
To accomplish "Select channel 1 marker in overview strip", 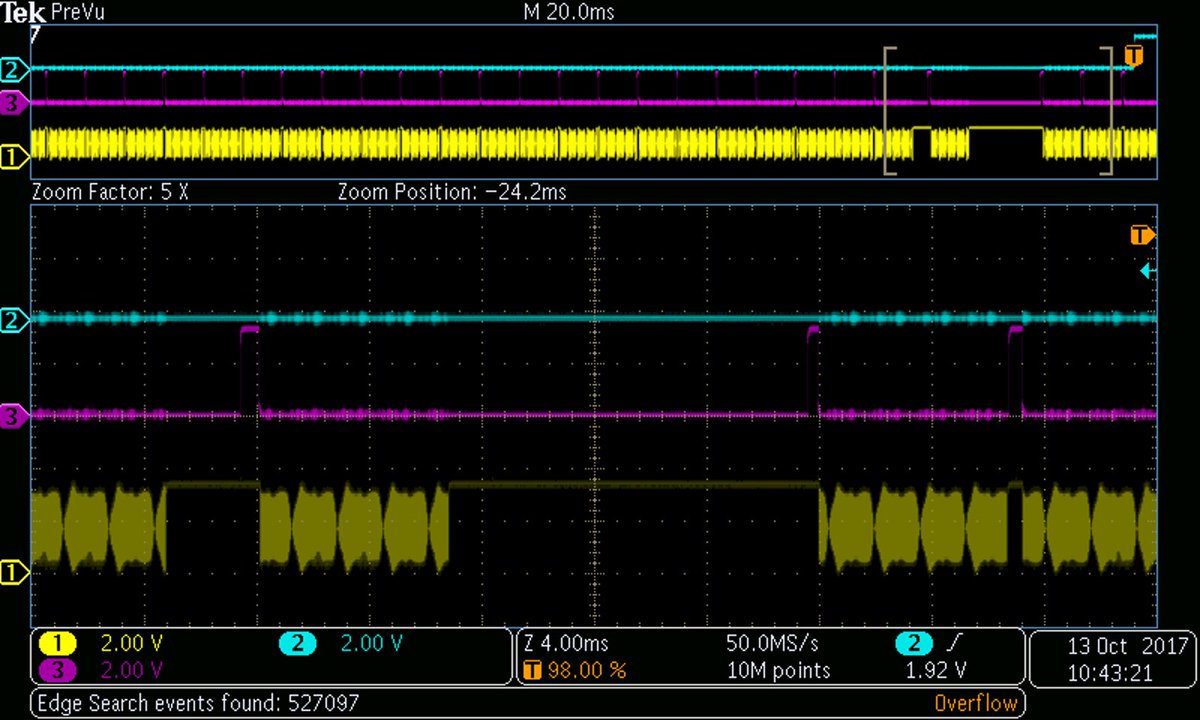I will click(x=15, y=155).
